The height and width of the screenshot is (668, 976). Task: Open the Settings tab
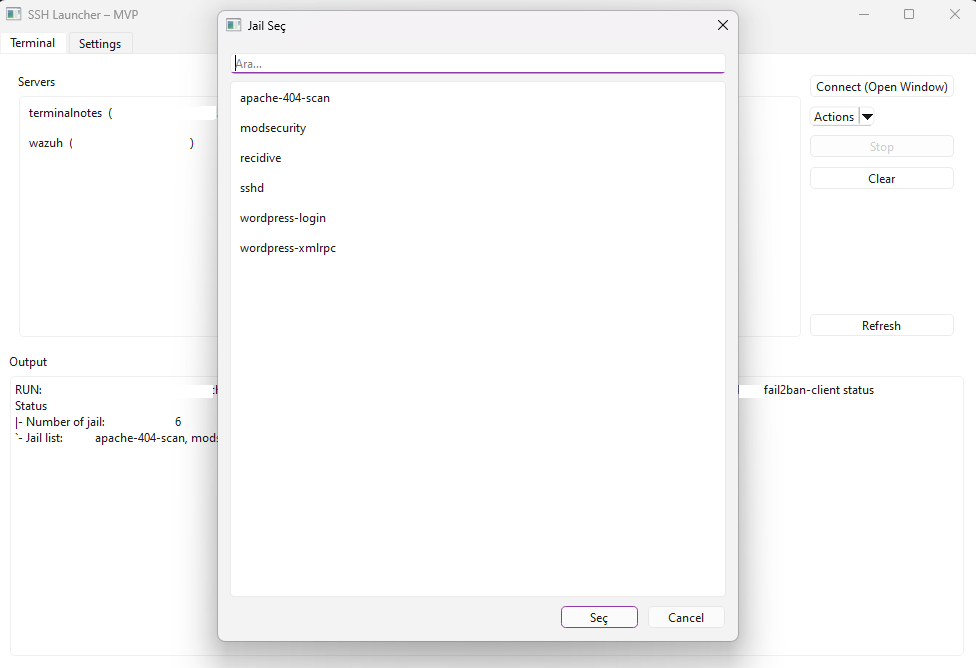(100, 44)
